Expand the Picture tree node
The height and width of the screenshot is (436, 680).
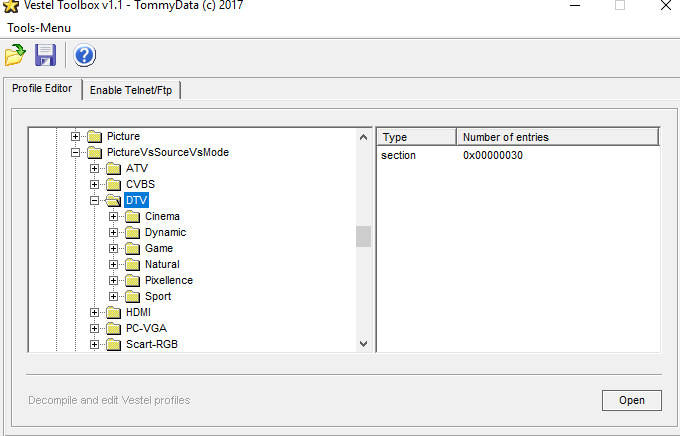75,136
